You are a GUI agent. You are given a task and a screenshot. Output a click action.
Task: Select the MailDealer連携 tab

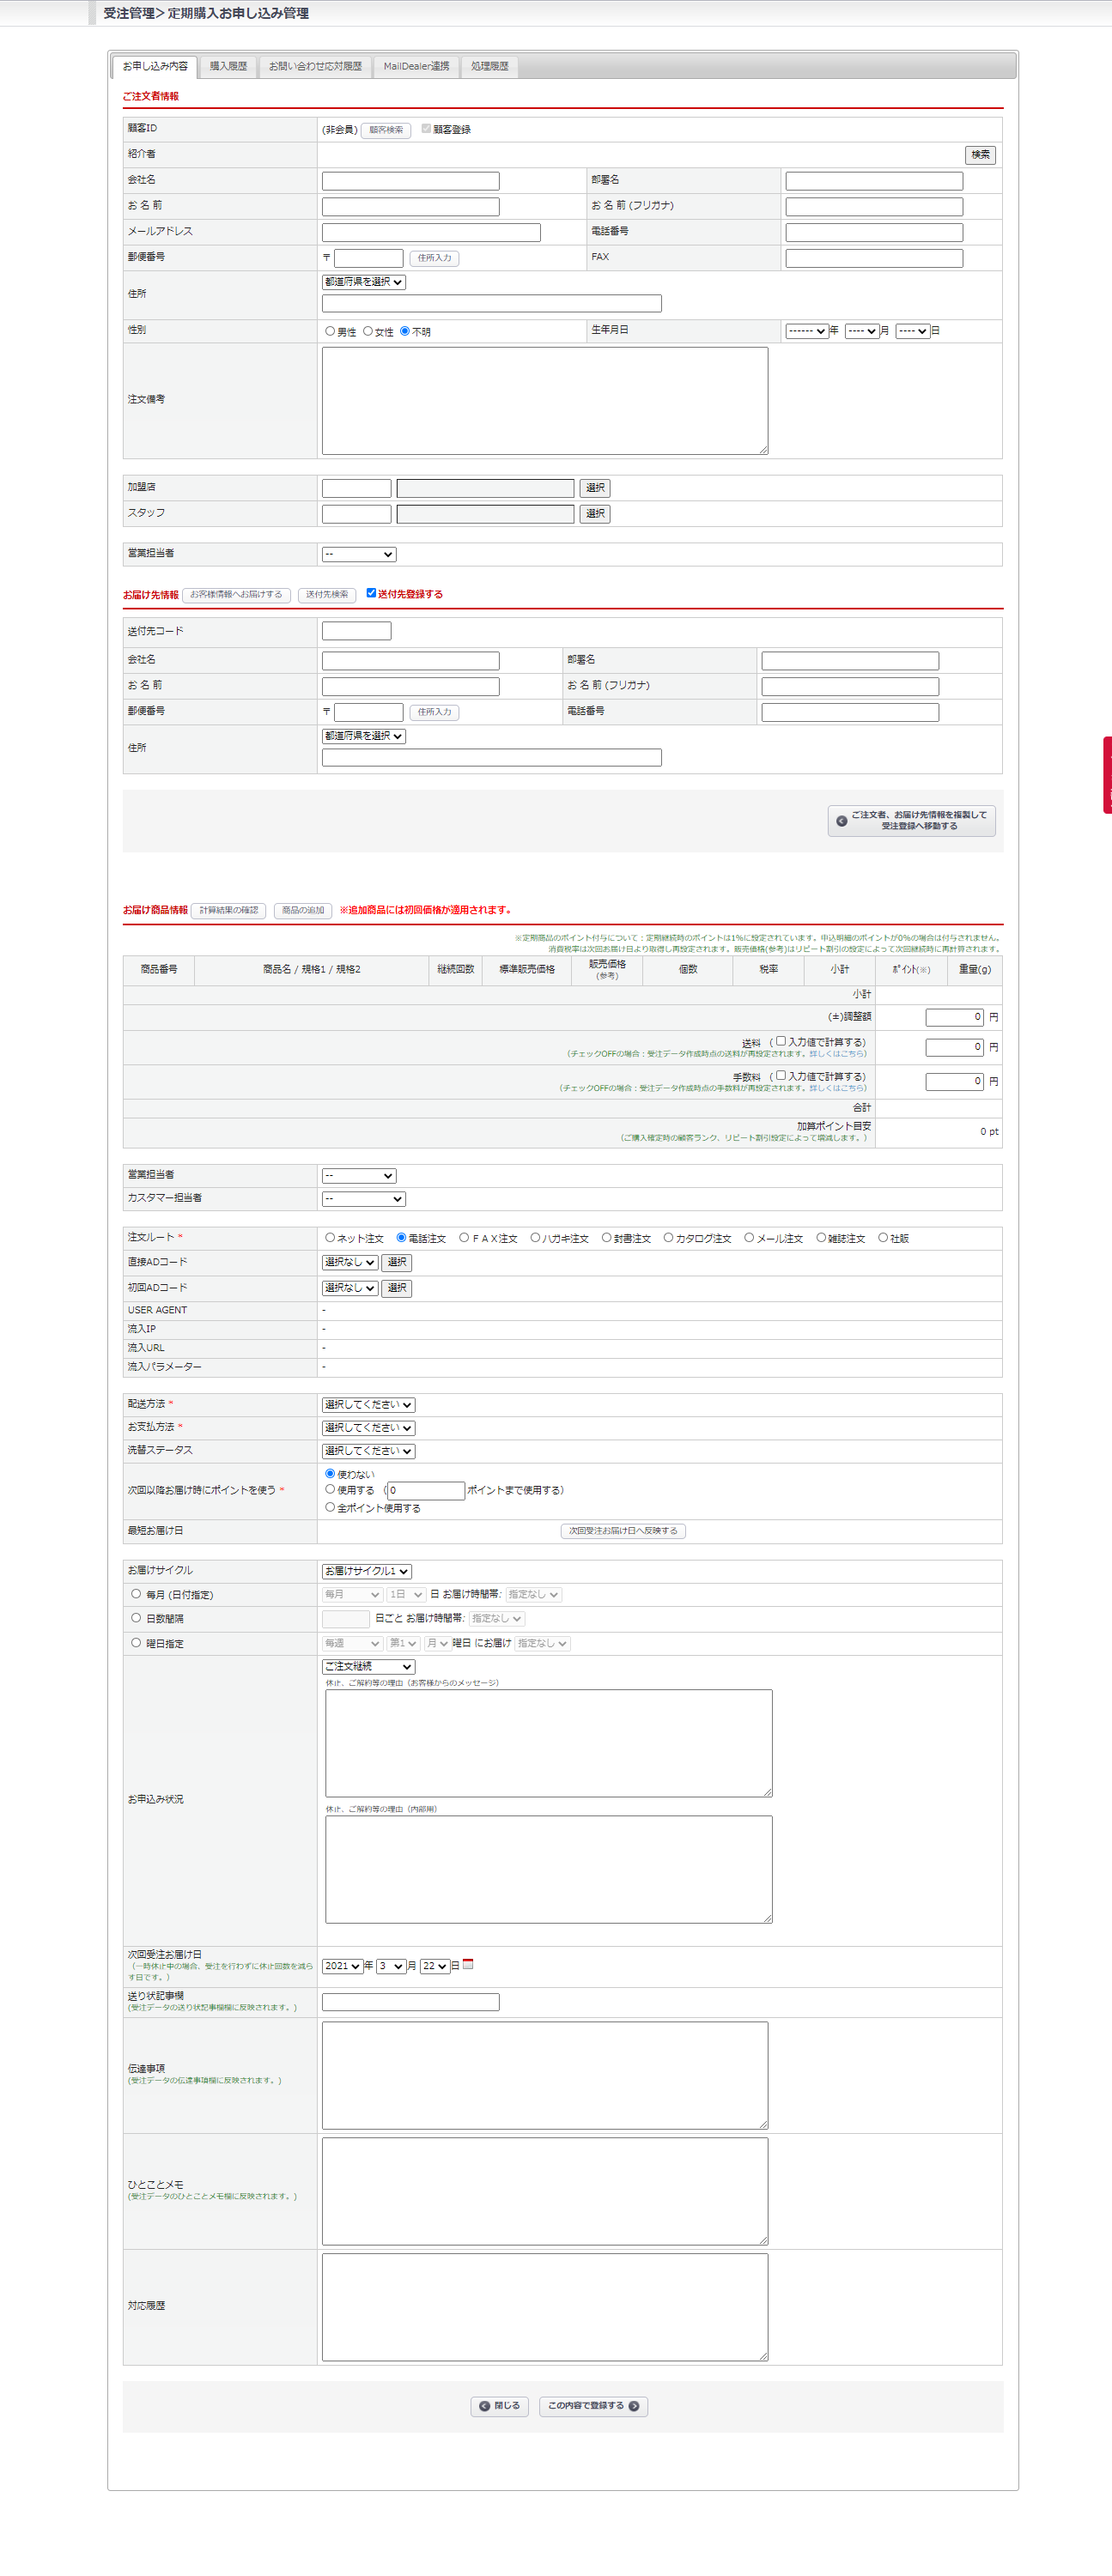click(416, 67)
